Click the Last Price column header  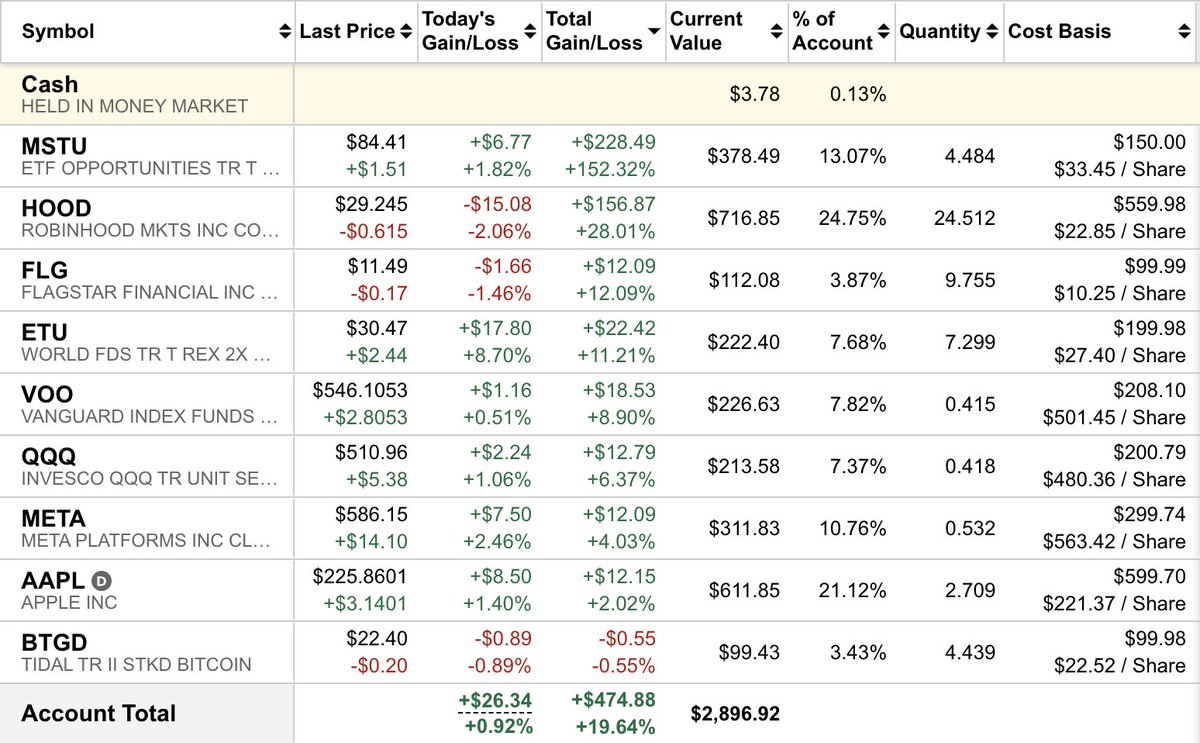click(x=347, y=32)
